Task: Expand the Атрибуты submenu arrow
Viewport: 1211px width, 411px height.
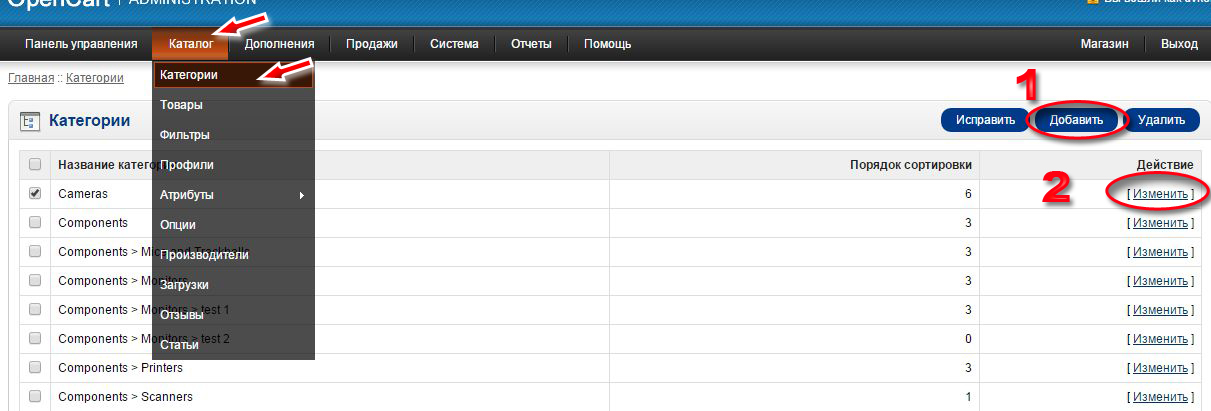Action: click(301, 195)
